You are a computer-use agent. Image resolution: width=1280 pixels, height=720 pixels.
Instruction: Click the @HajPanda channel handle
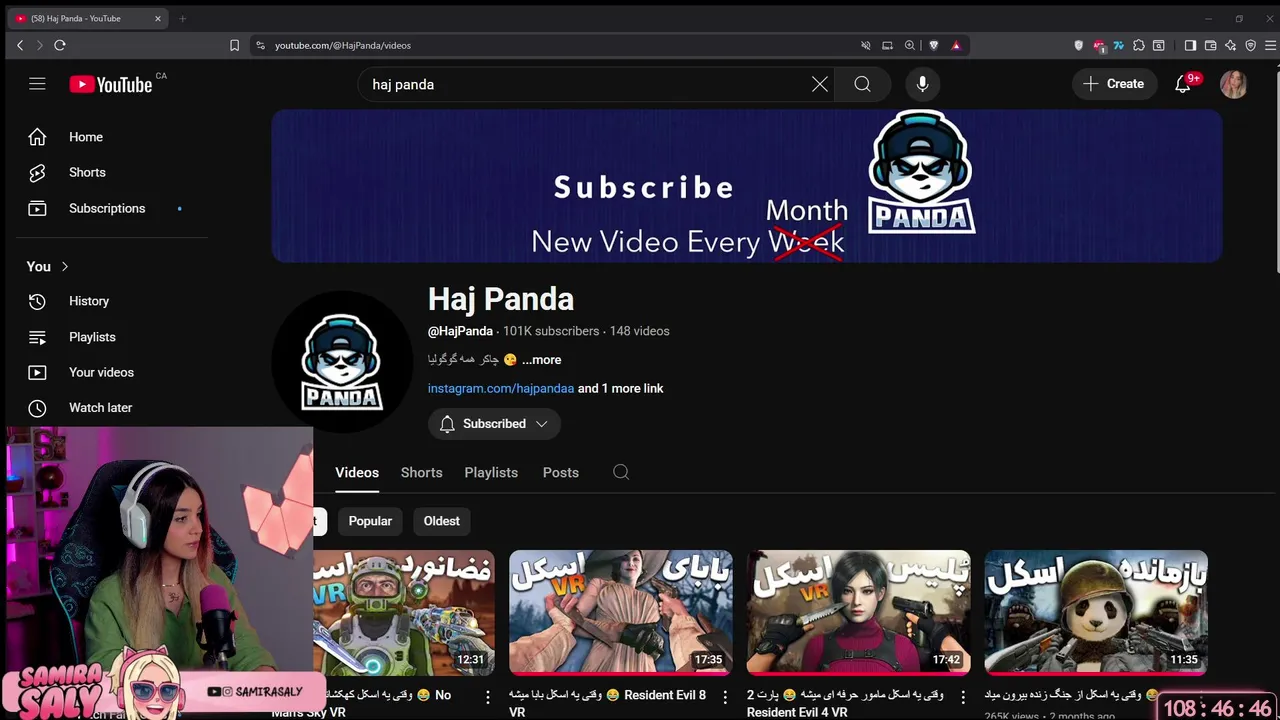pyautogui.click(x=460, y=331)
